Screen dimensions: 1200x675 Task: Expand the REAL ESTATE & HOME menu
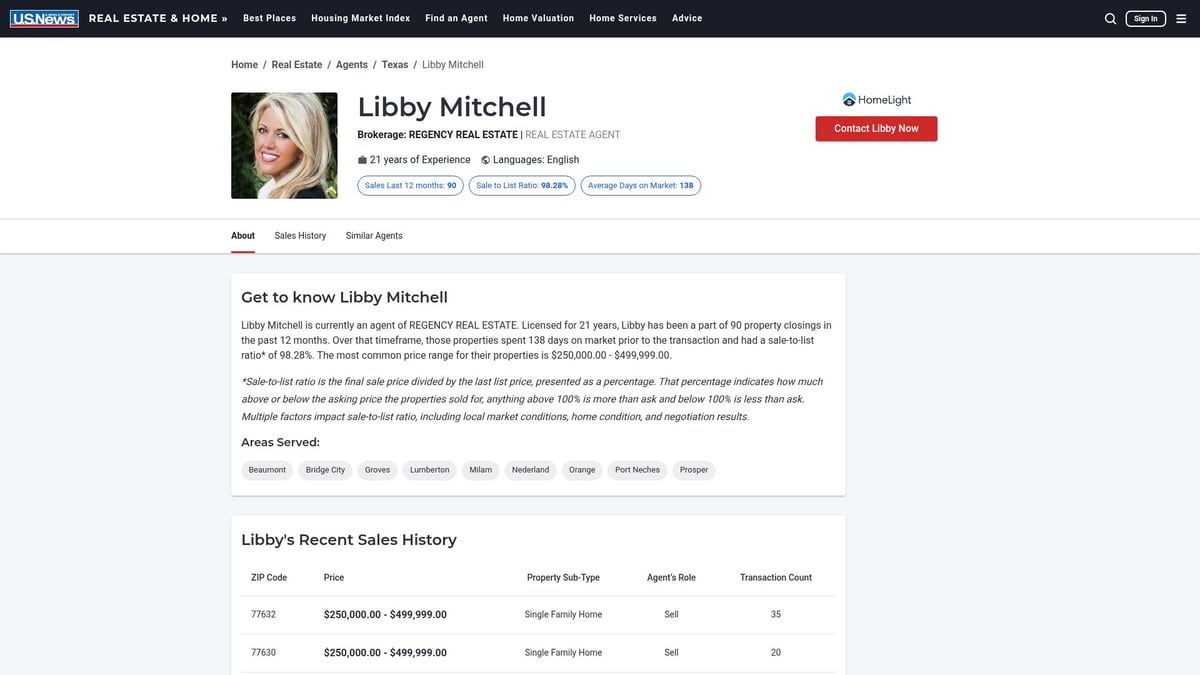(155, 17)
